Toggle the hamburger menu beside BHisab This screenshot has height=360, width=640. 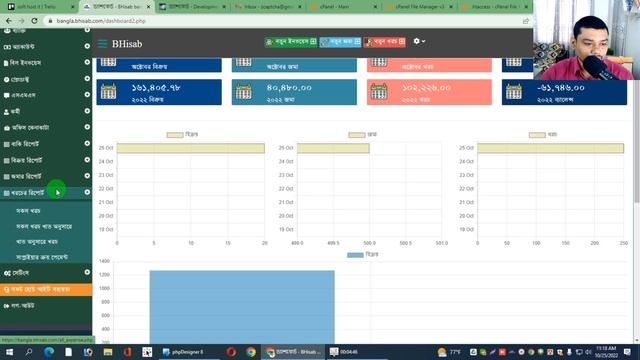point(102,44)
